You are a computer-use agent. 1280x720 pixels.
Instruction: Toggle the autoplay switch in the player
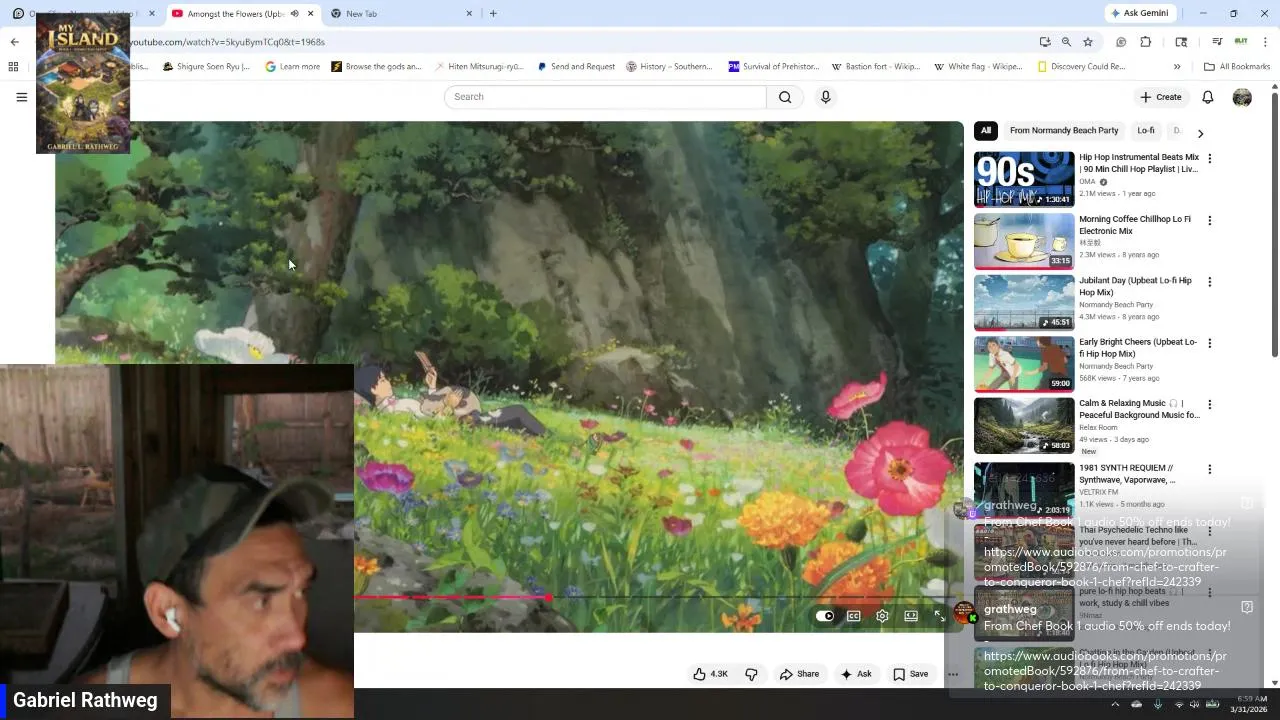coord(825,616)
